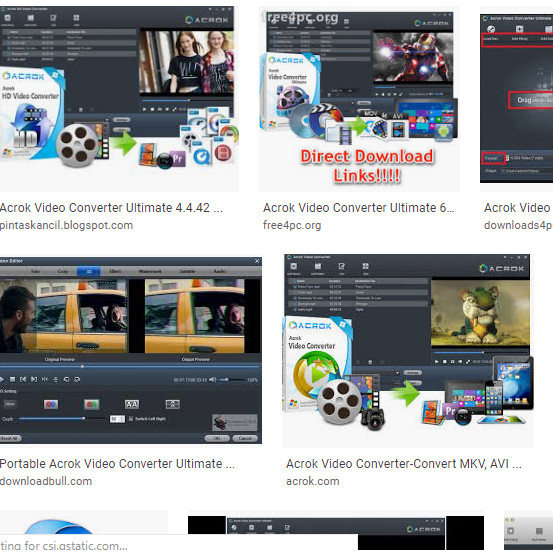The width and height of the screenshot is (553, 553).
Task: Open result titled Acrok Video Converter Ultimate 6…
Action: click(359, 208)
